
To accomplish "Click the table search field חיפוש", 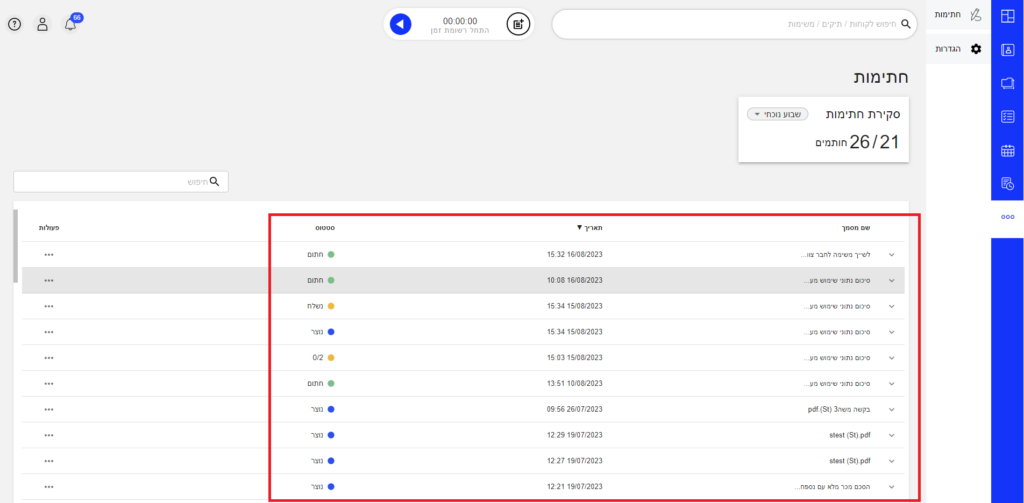I will point(121,182).
